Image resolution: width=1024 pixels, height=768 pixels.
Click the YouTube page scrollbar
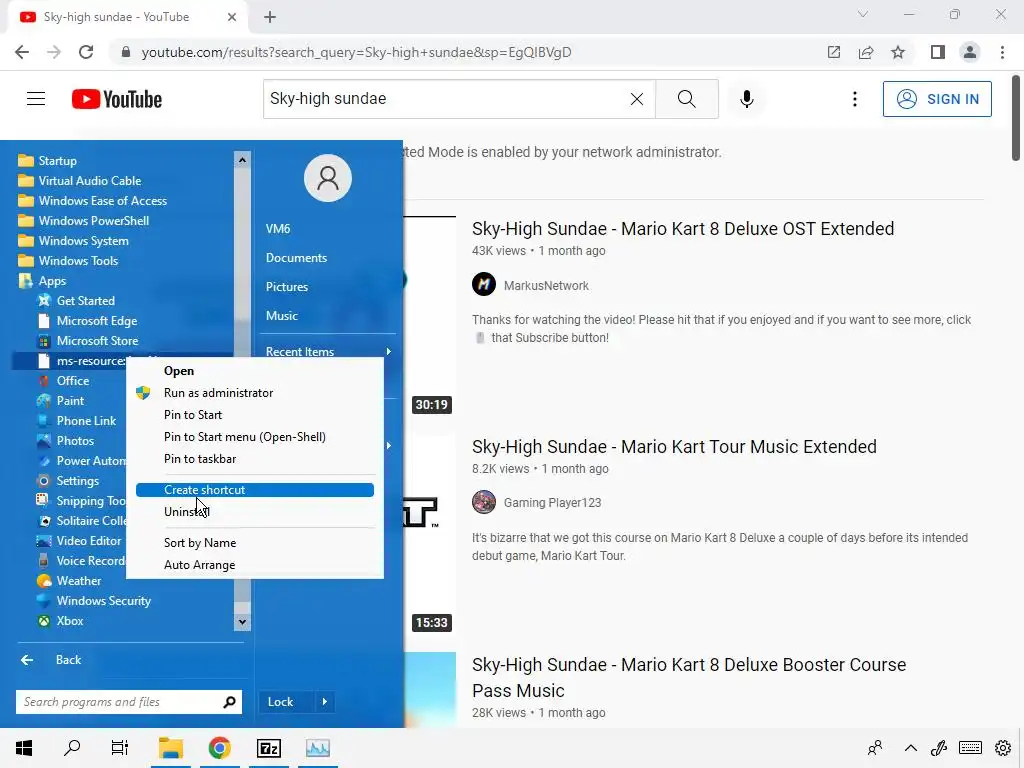point(1016,118)
